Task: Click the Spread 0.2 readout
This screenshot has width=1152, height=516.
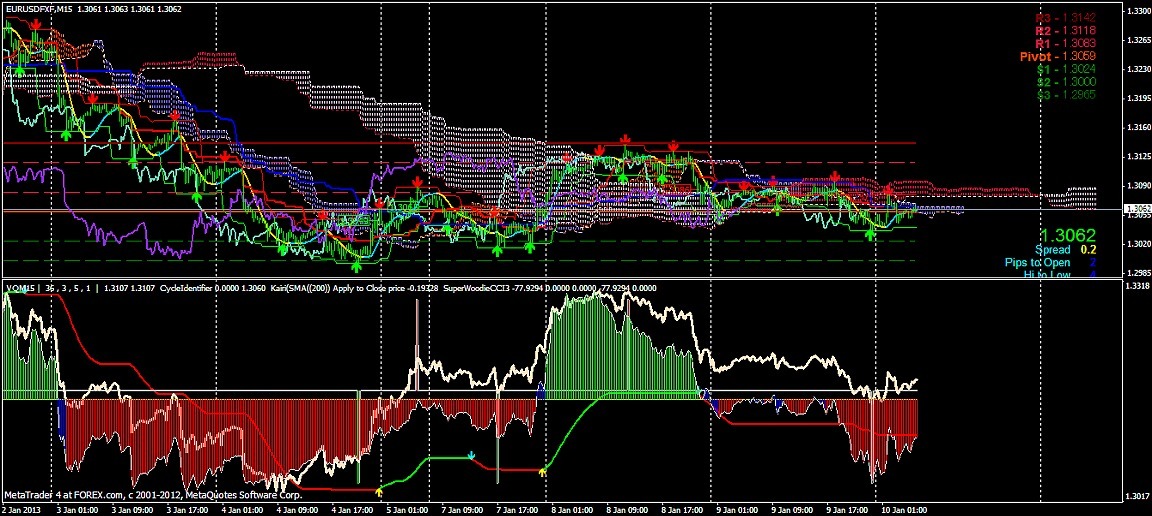Action: [1066, 249]
